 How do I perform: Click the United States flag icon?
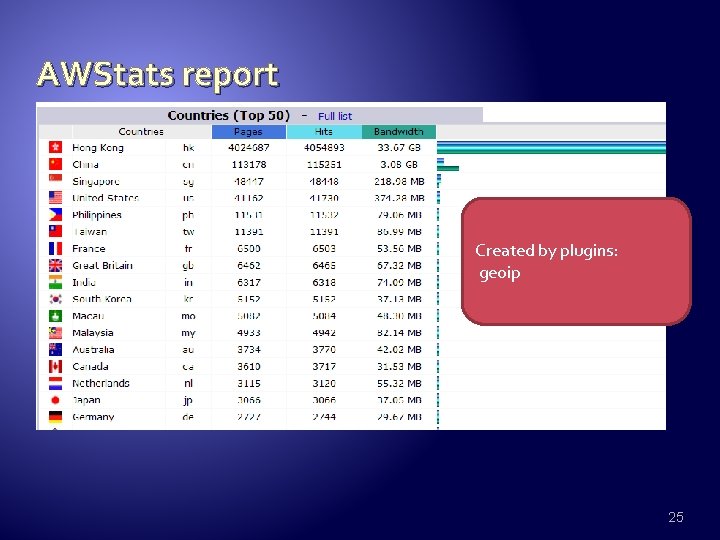coord(56,197)
